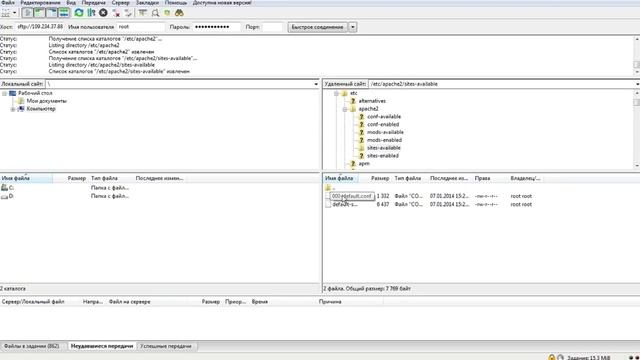Open the Редактирование menu
This screenshot has width=640, height=360.
[40, 2]
